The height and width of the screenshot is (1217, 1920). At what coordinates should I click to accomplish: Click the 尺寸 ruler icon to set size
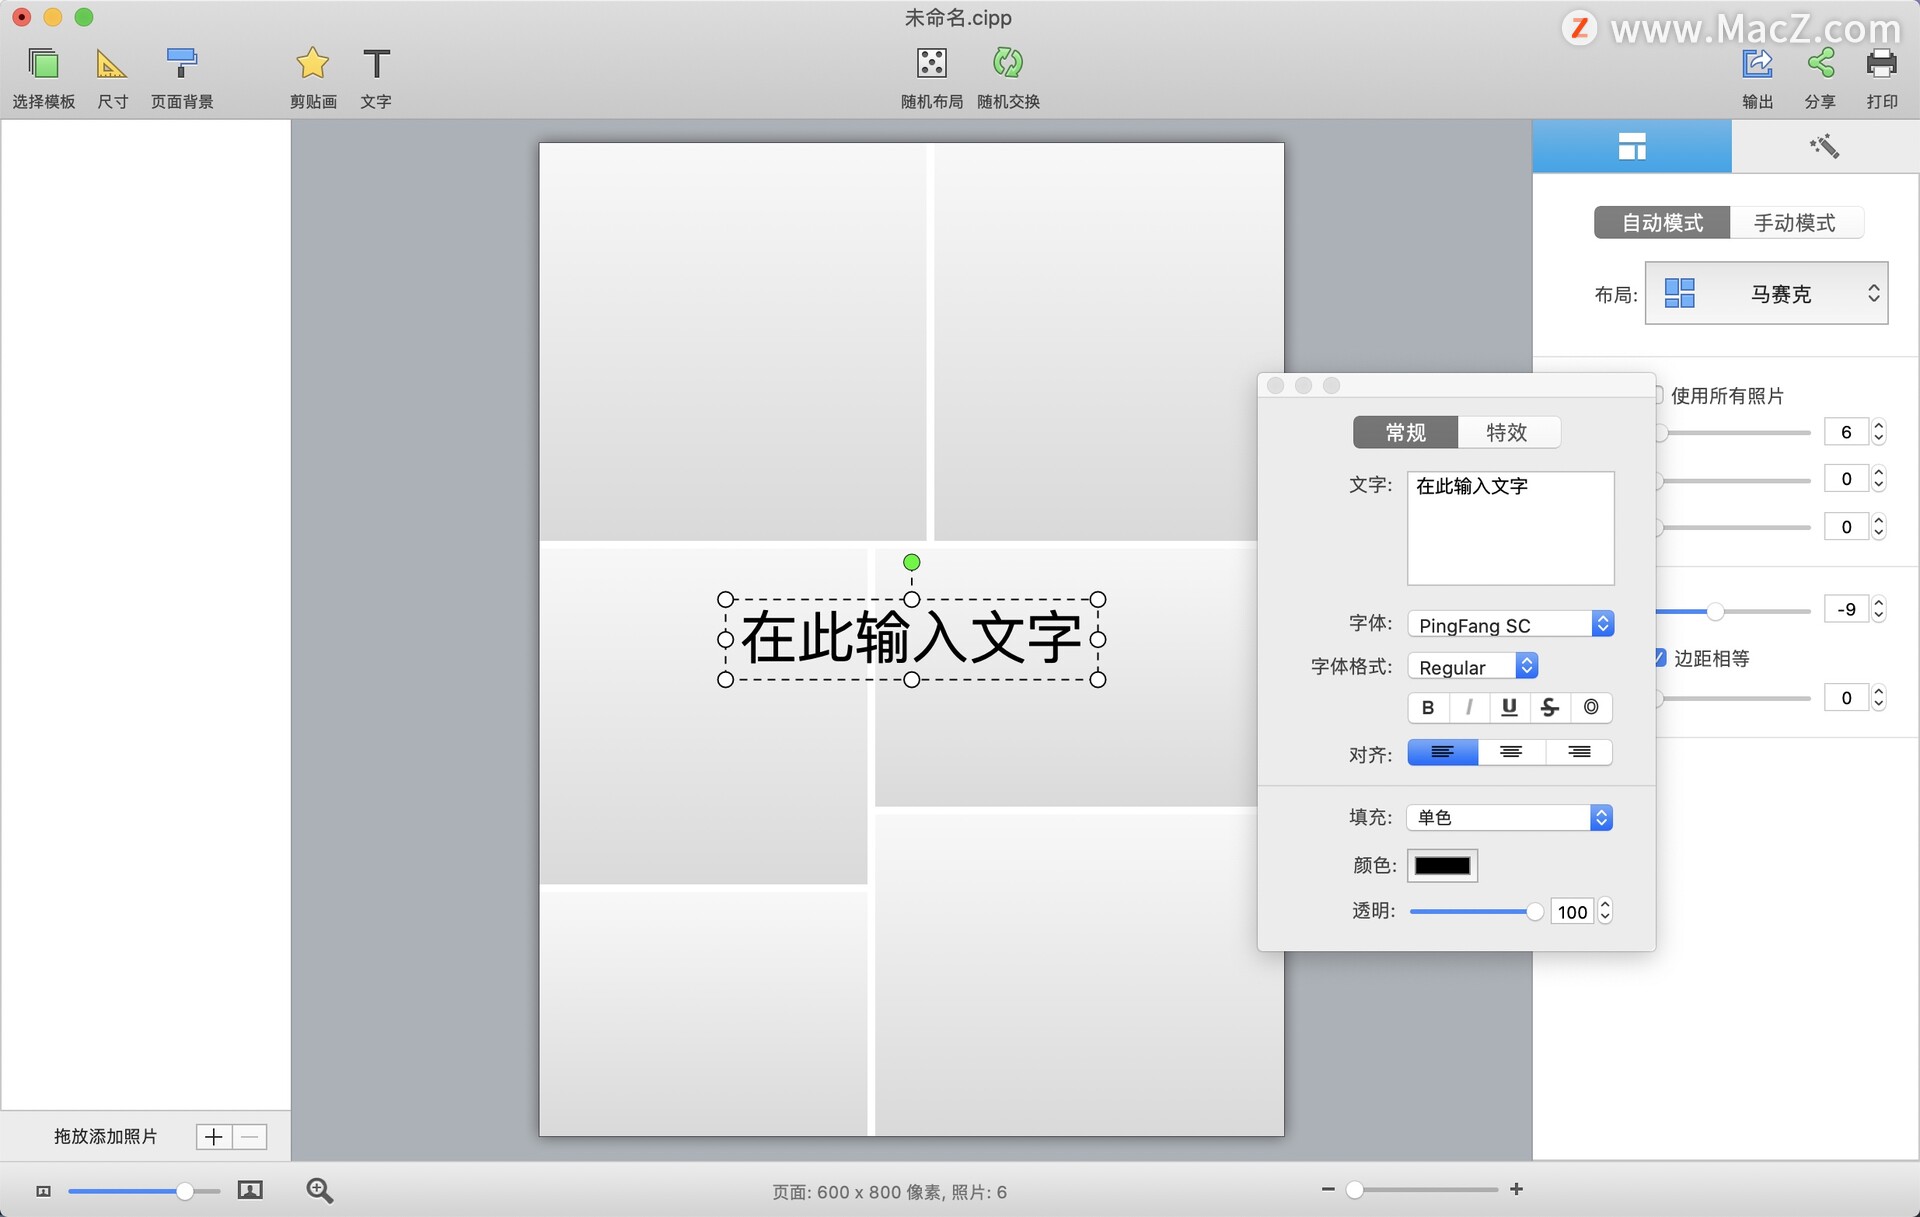111,75
